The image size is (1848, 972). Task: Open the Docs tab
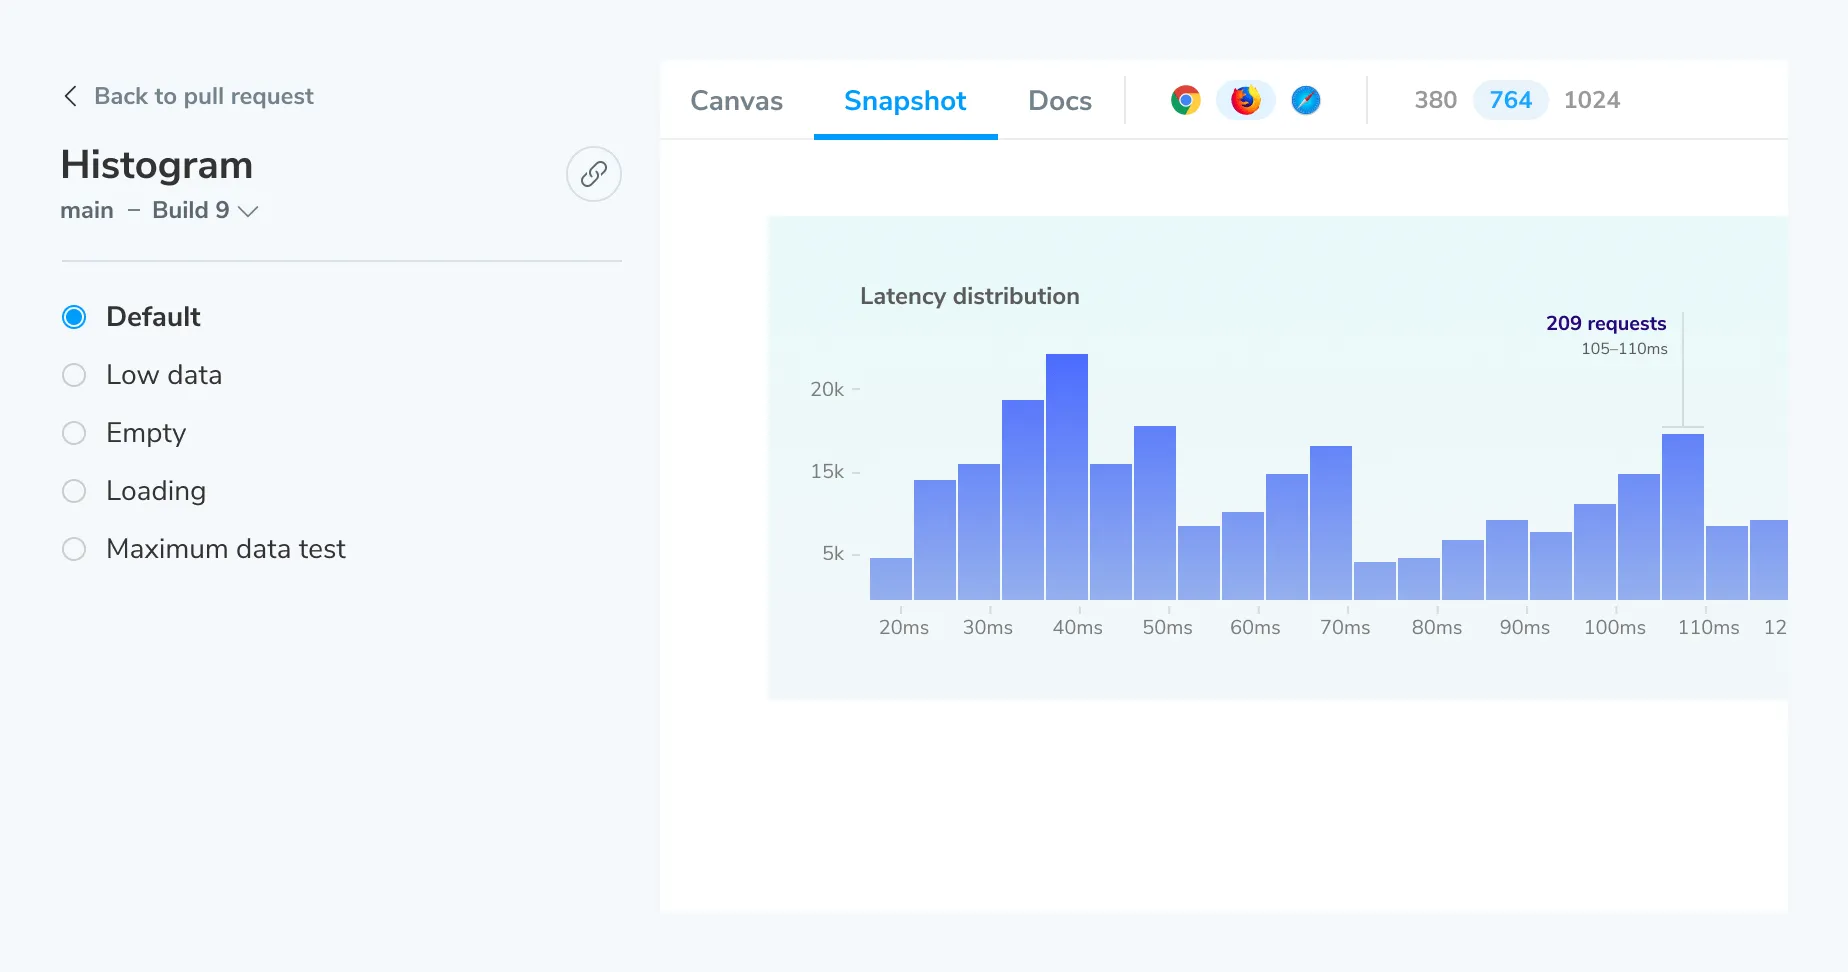coord(1059,101)
